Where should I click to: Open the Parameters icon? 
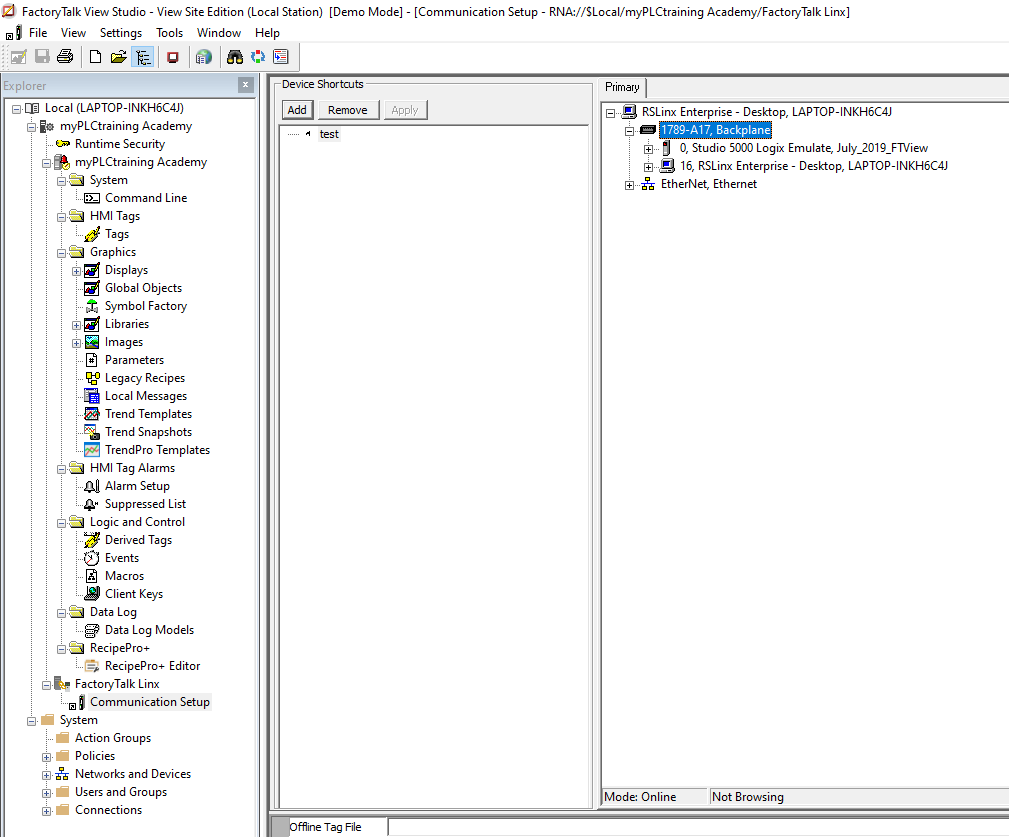point(92,360)
